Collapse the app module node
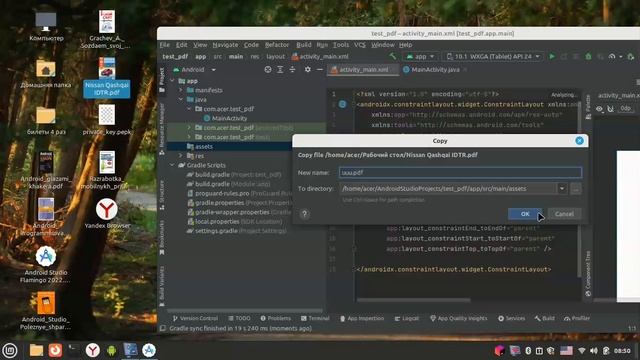640x360 pixels. point(173,81)
